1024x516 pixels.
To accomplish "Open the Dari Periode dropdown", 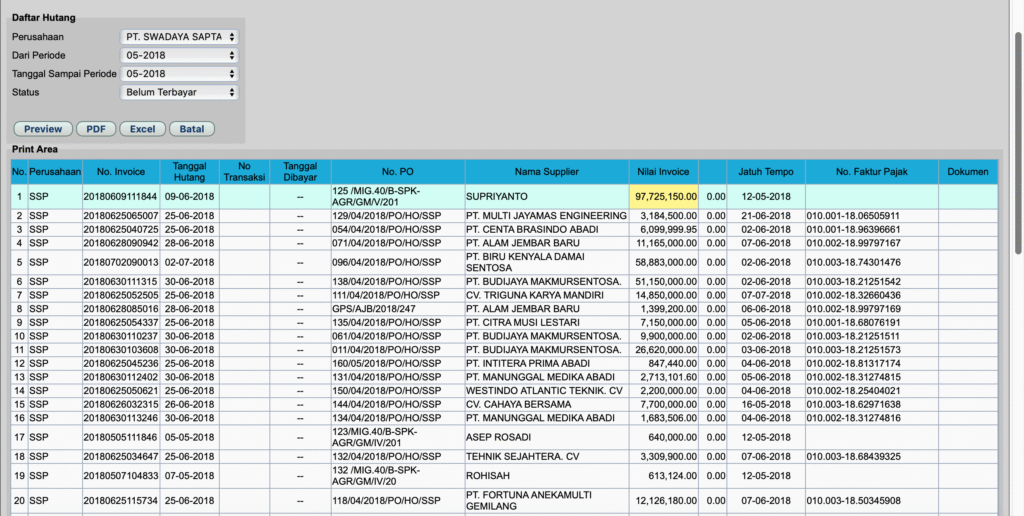I will click(x=179, y=56).
